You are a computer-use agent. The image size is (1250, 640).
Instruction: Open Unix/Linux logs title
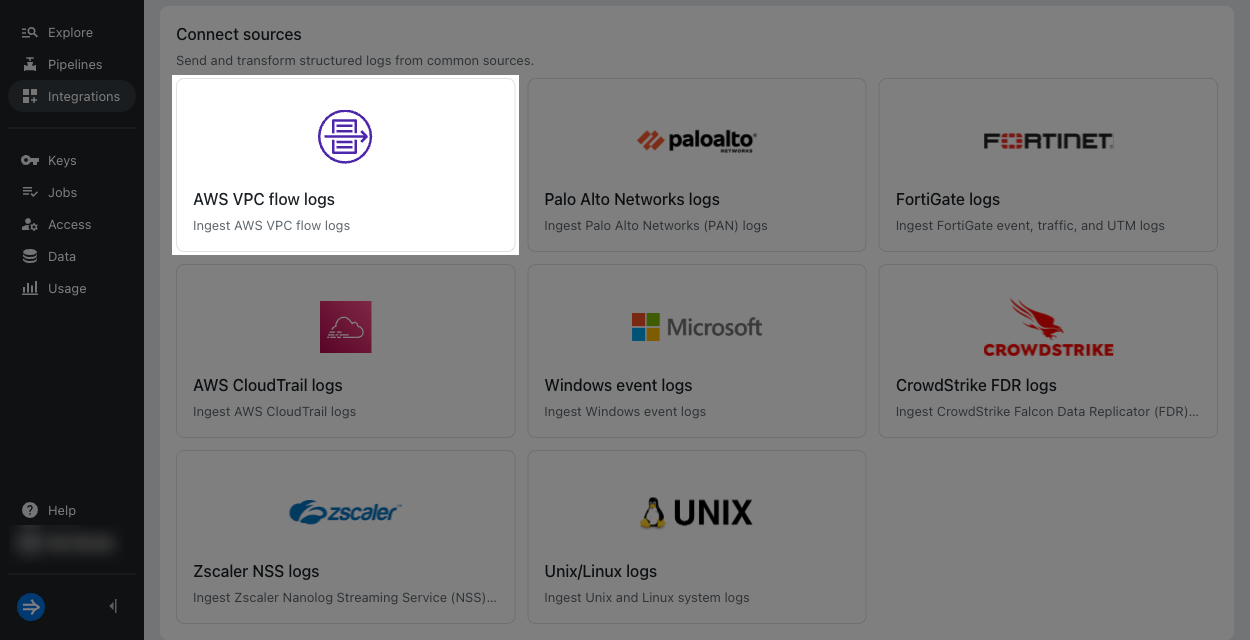601,571
